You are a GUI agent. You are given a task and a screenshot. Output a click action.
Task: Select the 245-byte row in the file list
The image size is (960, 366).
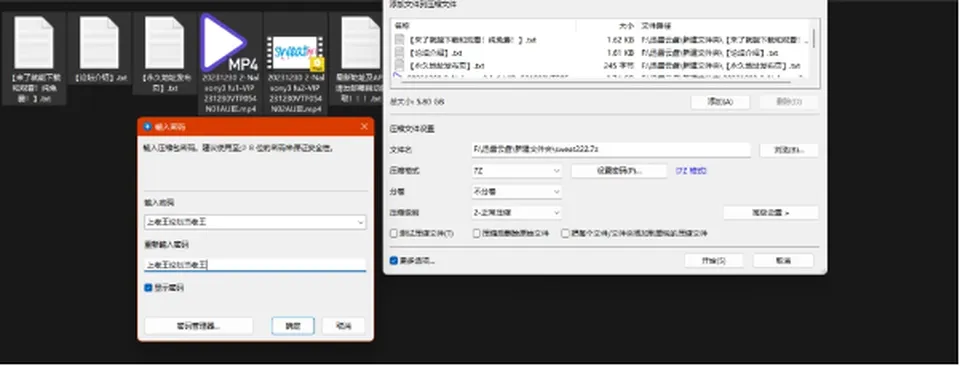click(x=600, y=65)
